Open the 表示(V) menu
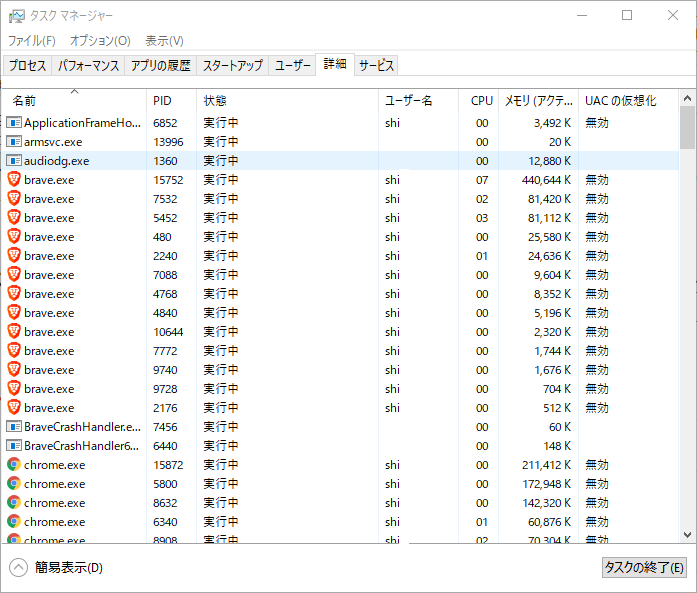This screenshot has width=697, height=593. click(x=164, y=41)
